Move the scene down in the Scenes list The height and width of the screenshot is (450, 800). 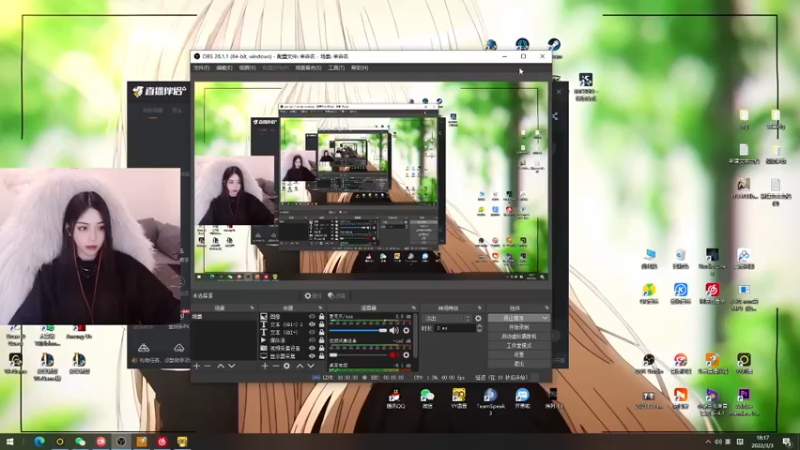pyautogui.click(x=232, y=366)
